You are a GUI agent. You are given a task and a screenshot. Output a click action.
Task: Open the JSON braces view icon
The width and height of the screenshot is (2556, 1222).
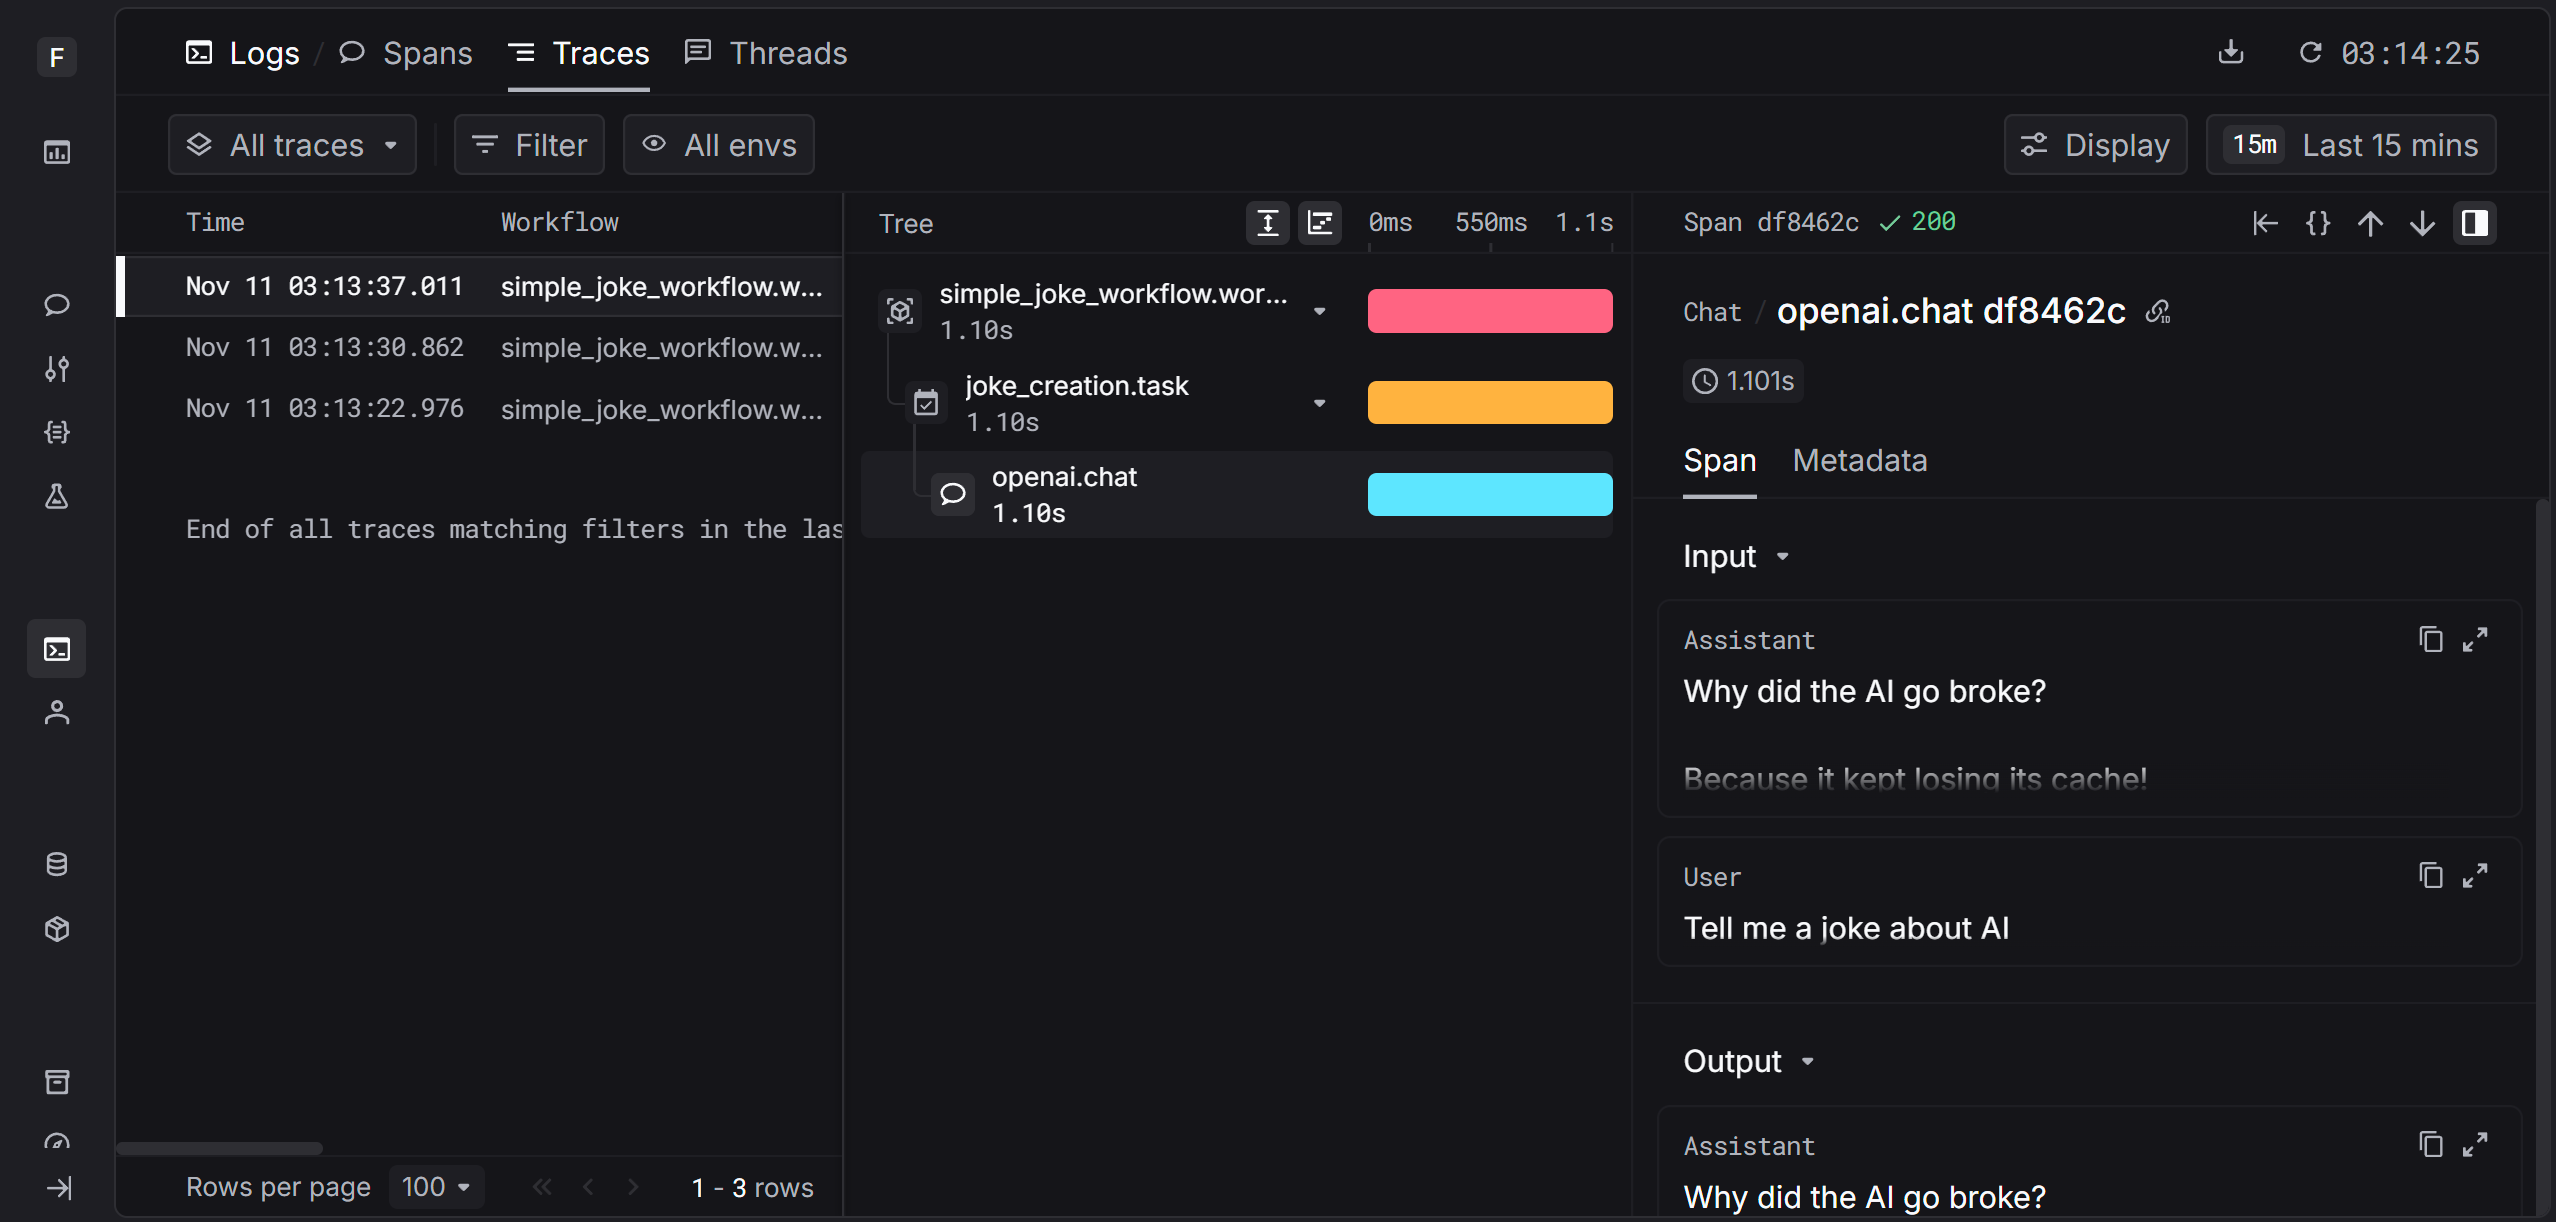coord(2318,223)
